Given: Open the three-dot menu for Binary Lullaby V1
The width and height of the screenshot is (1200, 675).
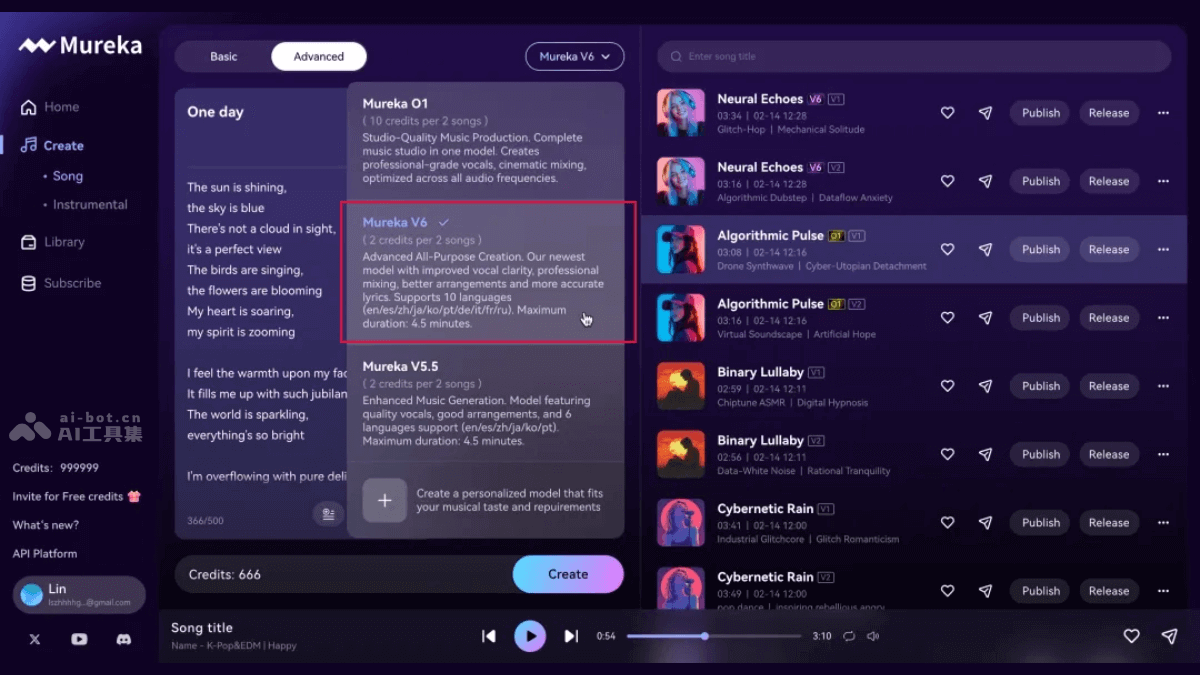Looking at the screenshot, I should (1163, 386).
